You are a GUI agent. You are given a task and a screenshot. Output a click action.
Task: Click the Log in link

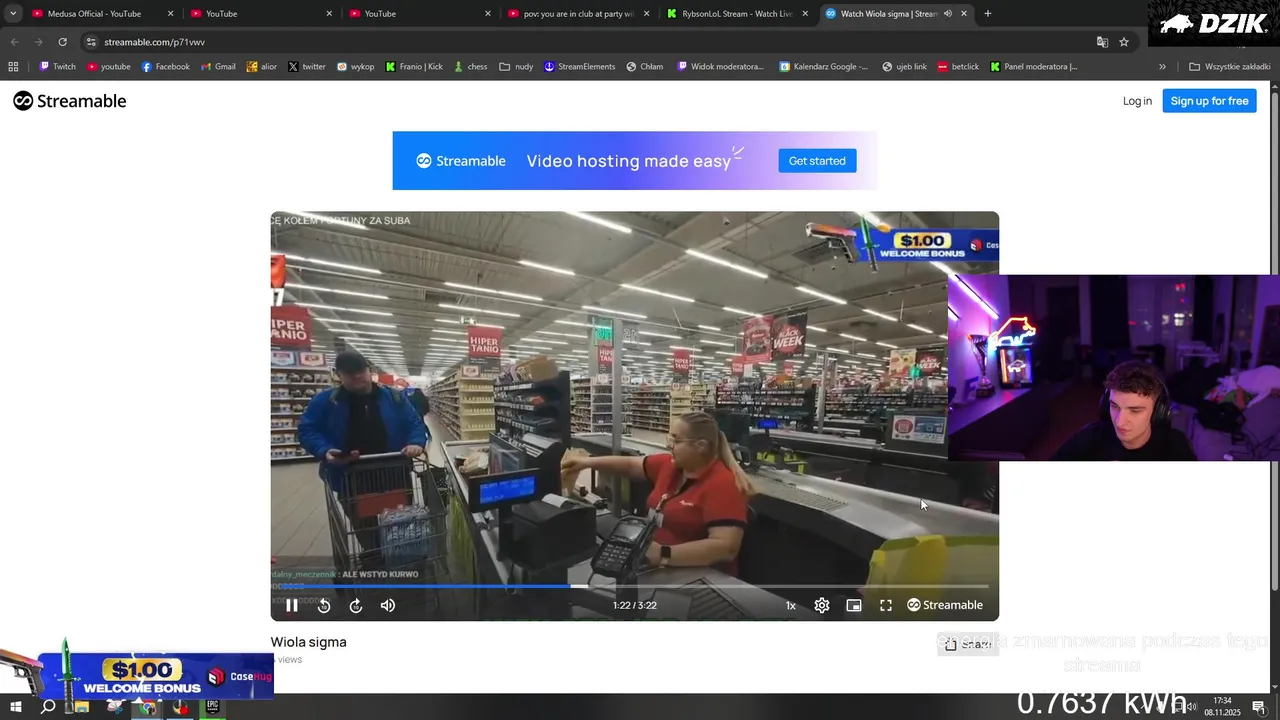pyautogui.click(x=1137, y=101)
